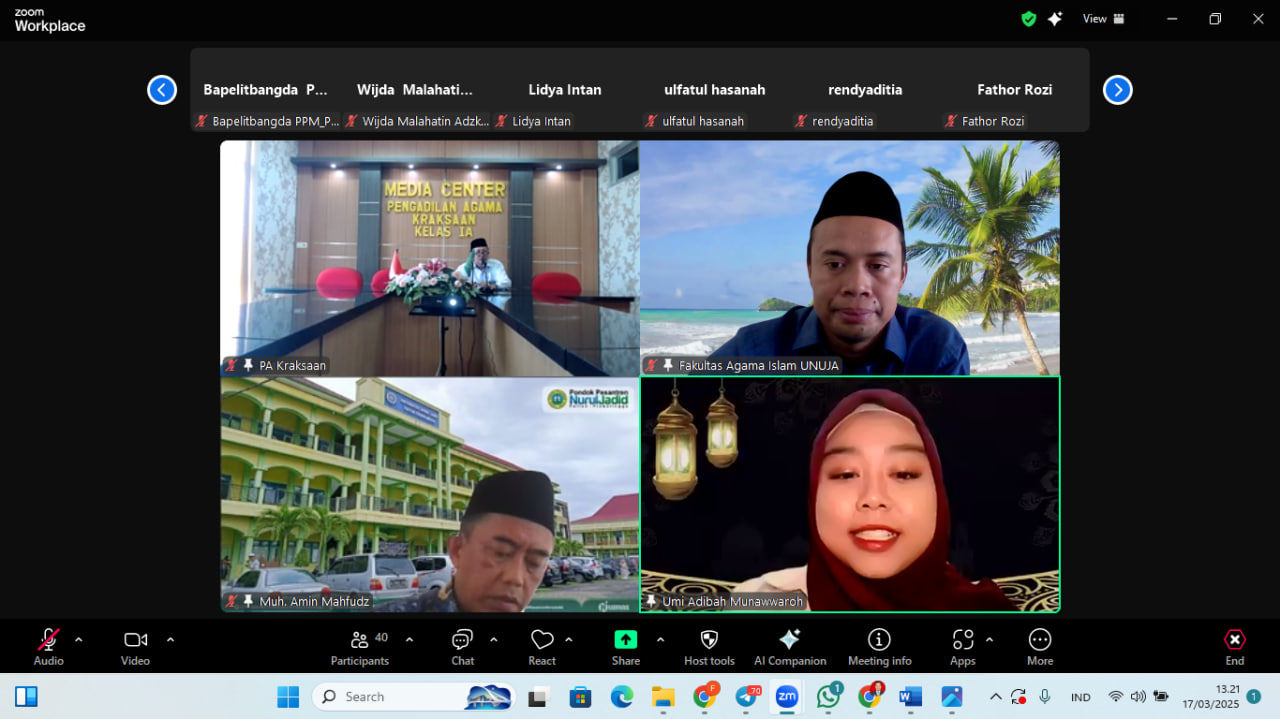The height and width of the screenshot is (719, 1280).
Task: Open Microsoft Word from taskbar
Action: (910, 697)
